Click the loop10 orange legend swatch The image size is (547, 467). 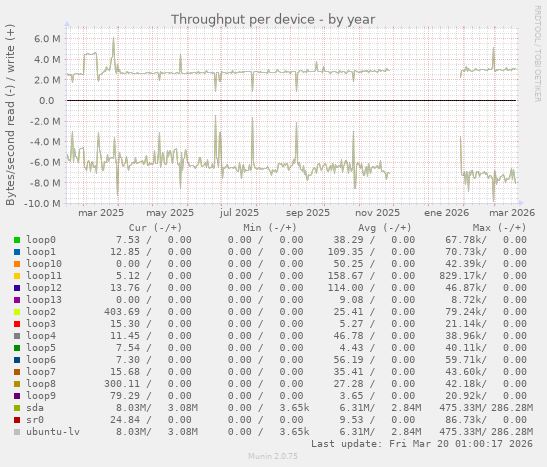(17, 264)
